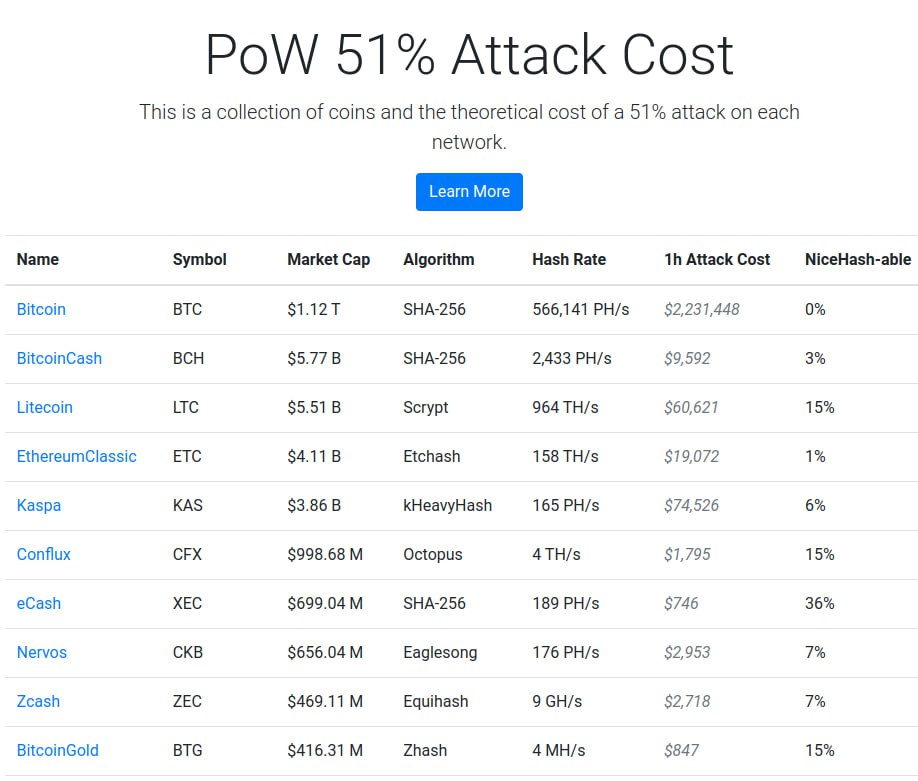Click the PoW 51% Attack Cost heading

click(469, 55)
